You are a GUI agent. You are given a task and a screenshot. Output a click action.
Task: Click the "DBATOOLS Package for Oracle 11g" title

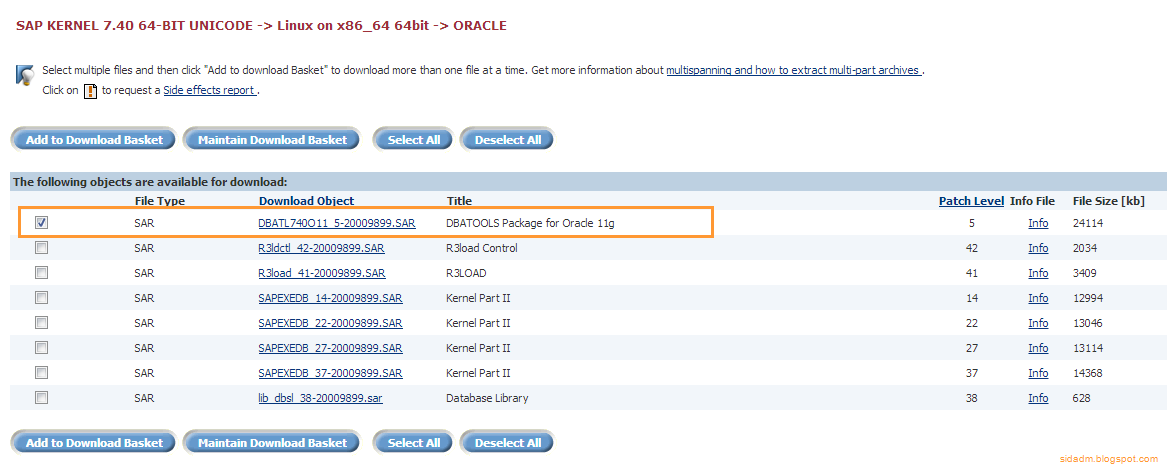point(530,223)
